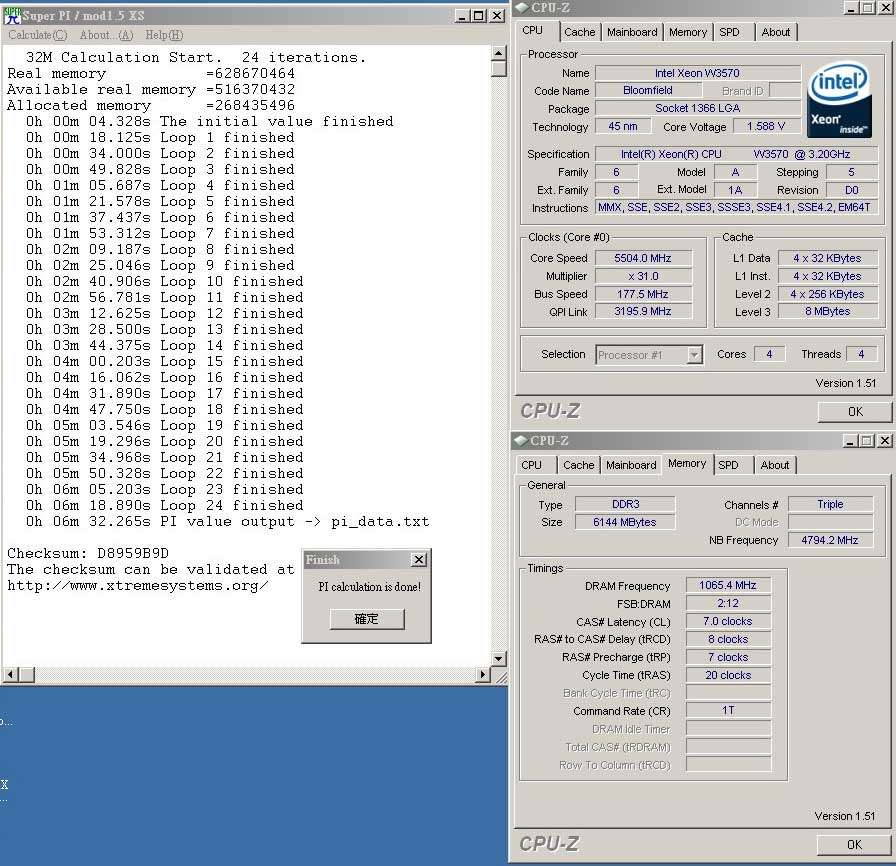Select CPU tab in top CPU-Z window
This screenshot has height=866, width=896.
[533, 30]
